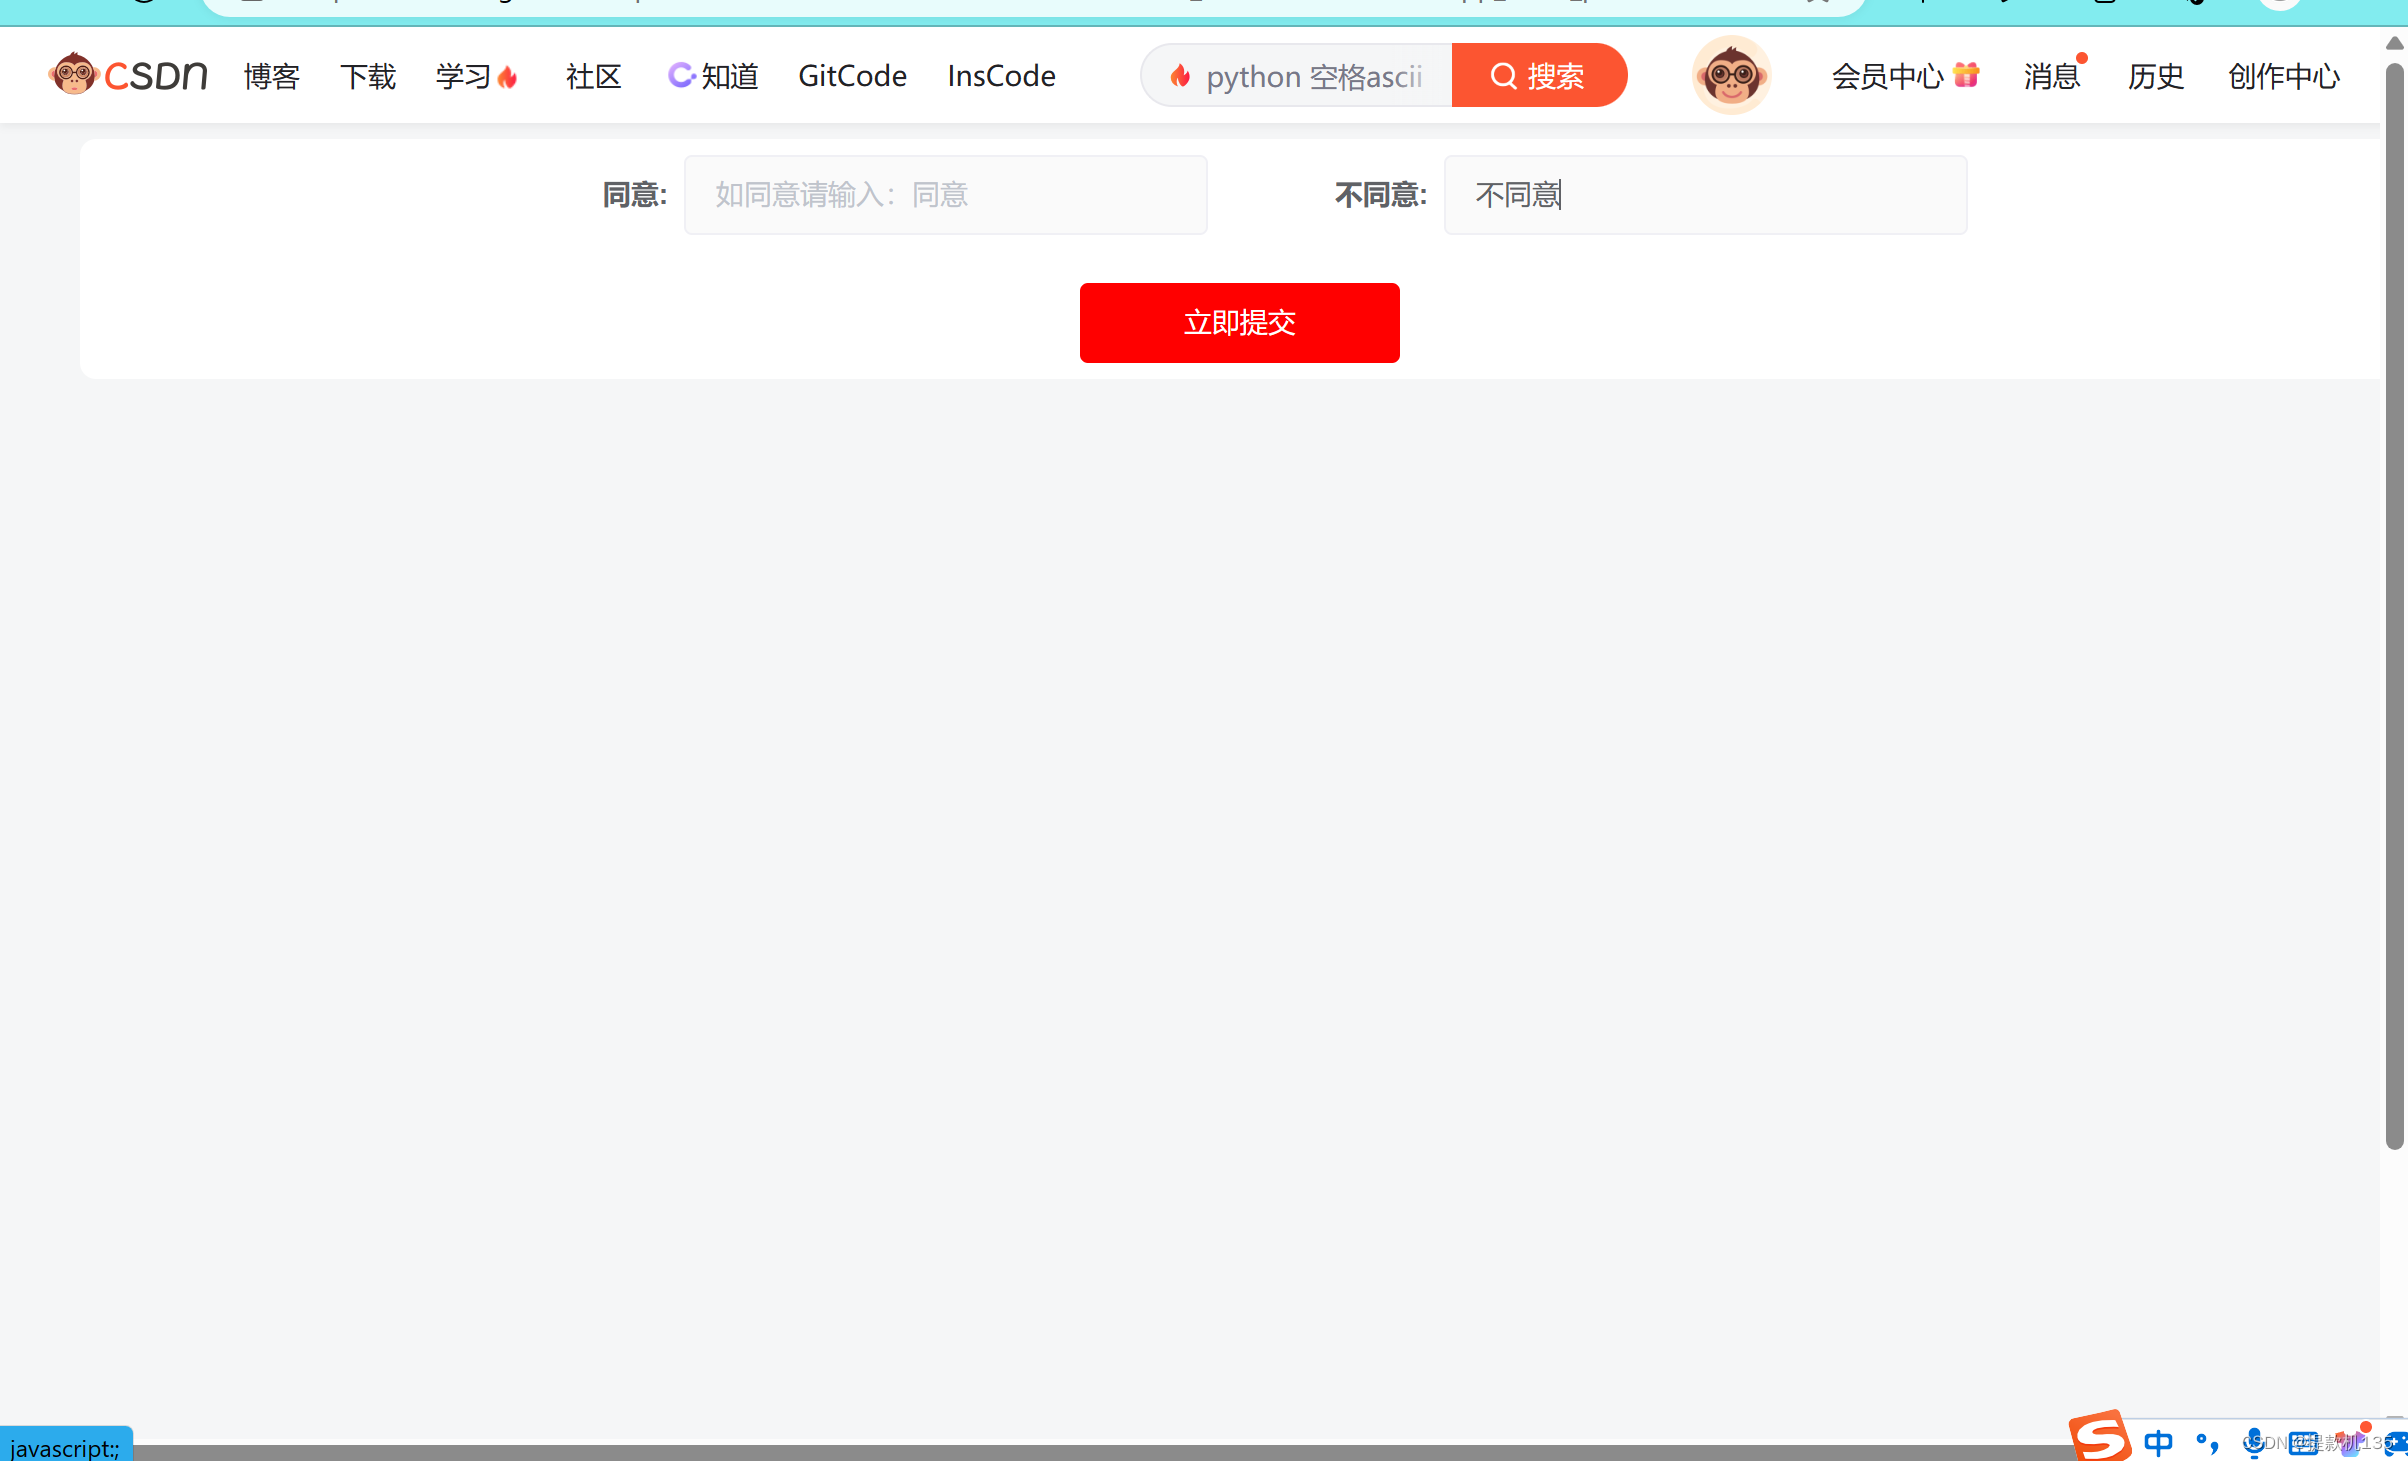Click the 同意 agreement input field
This screenshot has height=1461, width=2408.
click(x=944, y=194)
